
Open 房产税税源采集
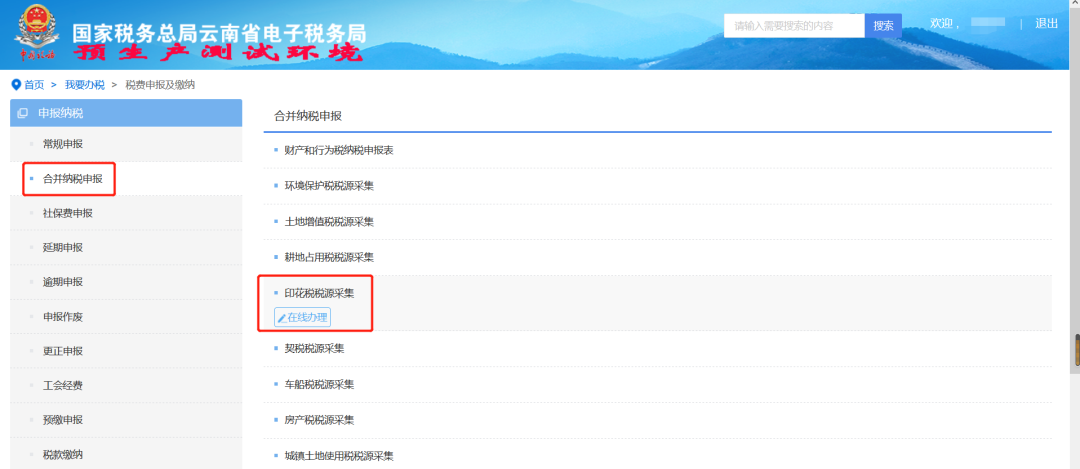(320, 420)
